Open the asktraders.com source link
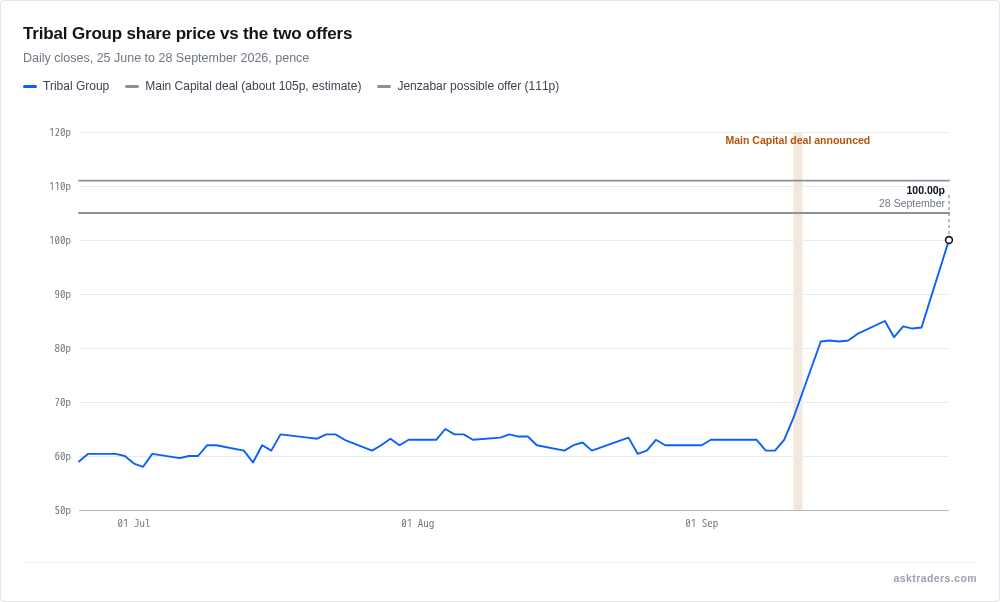This screenshot has height=602, width=1000. 935,578
